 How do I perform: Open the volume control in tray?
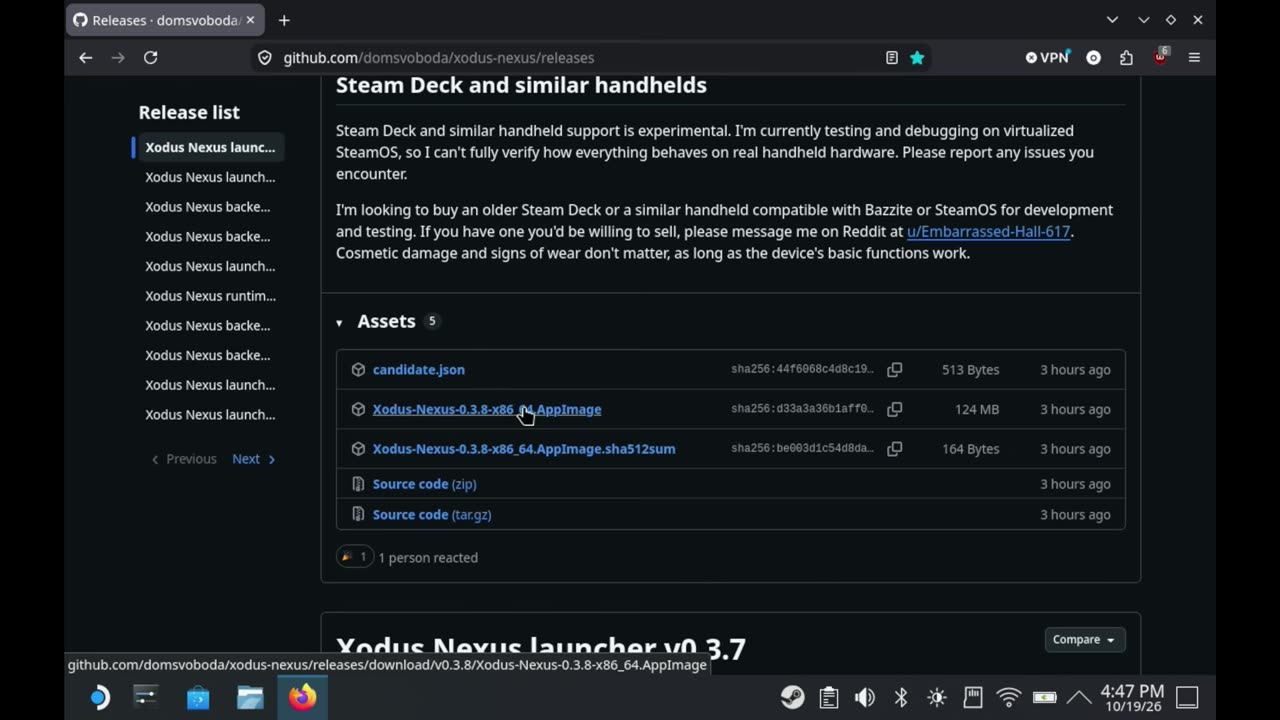pyautogui.click(x=865, y=697)
